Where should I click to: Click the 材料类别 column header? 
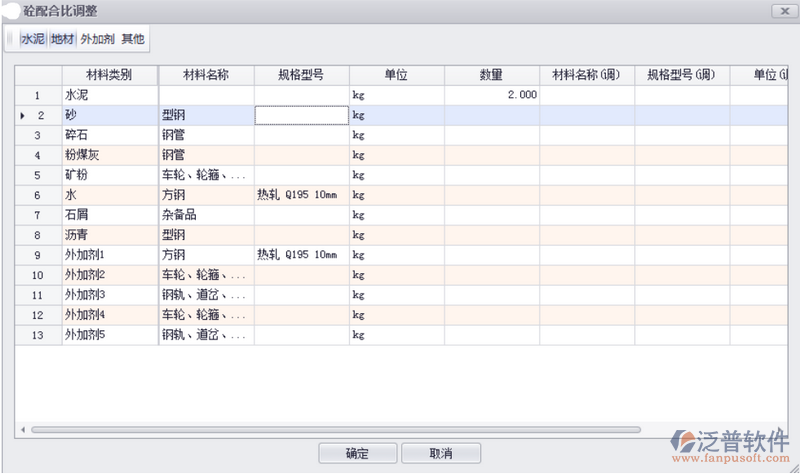coord(109,75)
